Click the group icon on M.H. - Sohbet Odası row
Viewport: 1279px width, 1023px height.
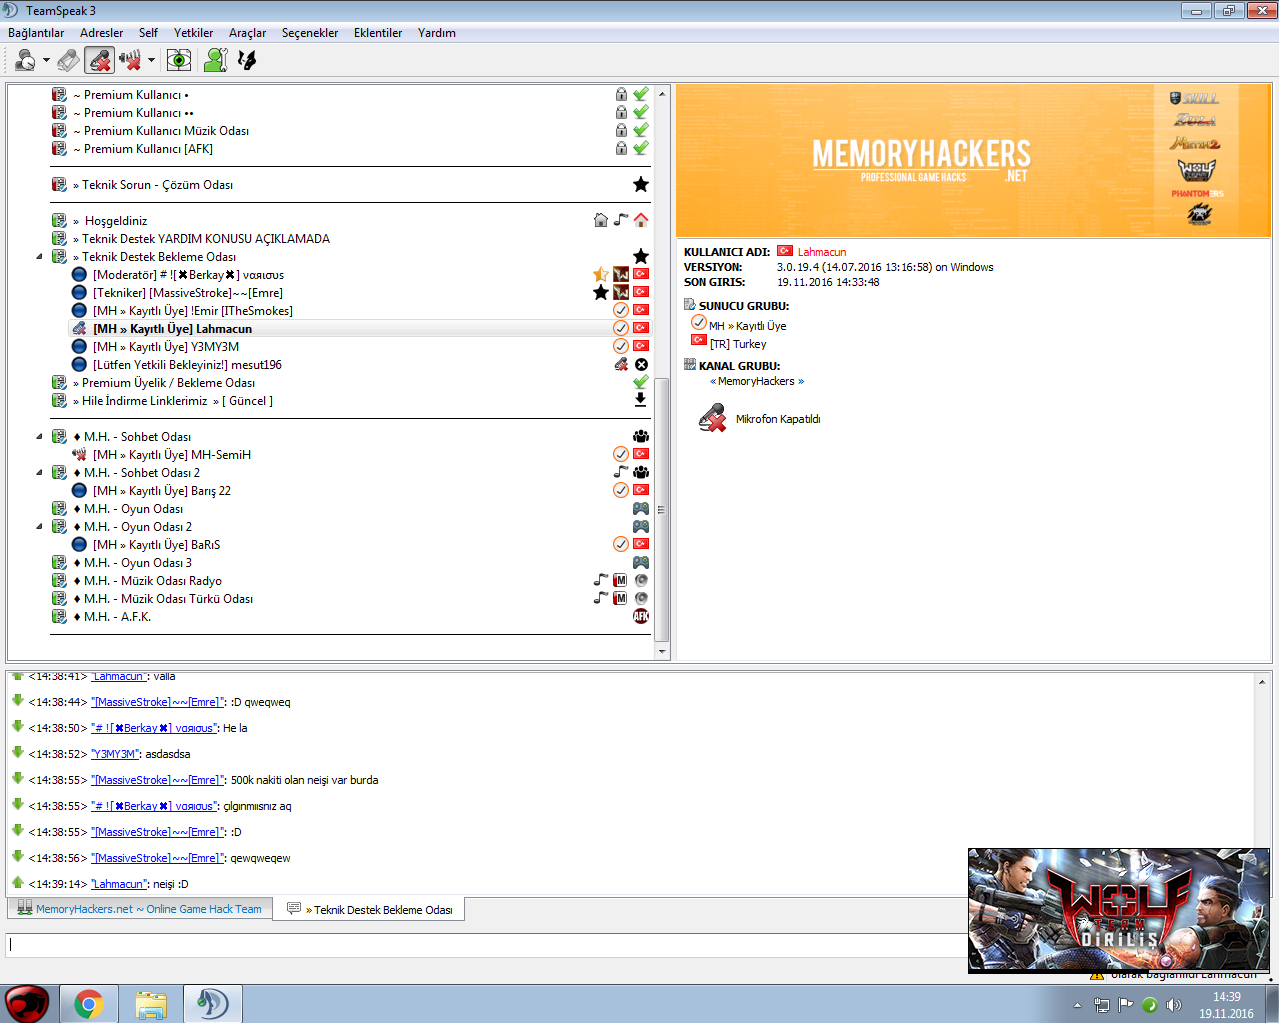point(641,436)
